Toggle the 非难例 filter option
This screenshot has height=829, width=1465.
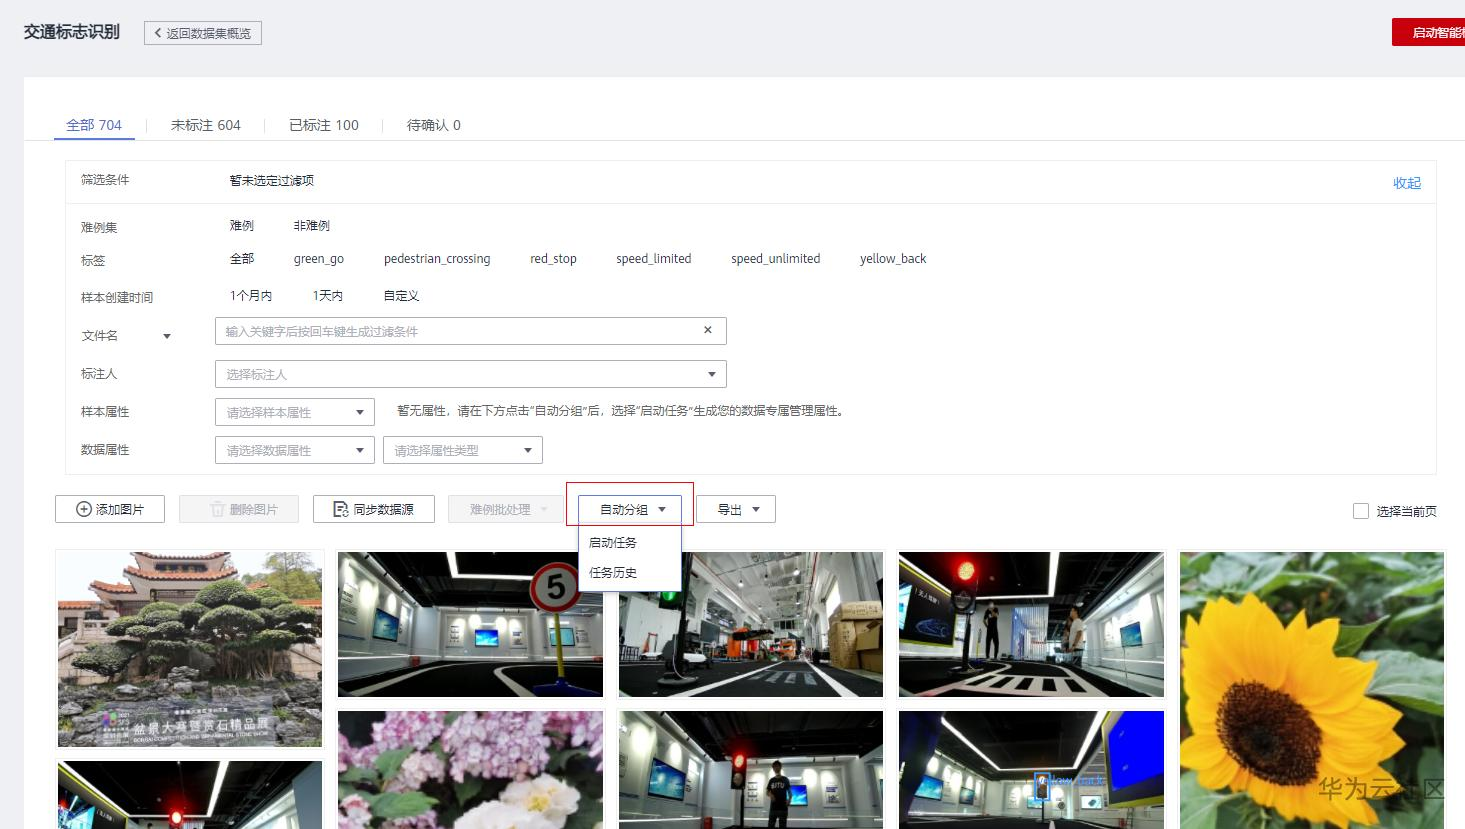311,225
